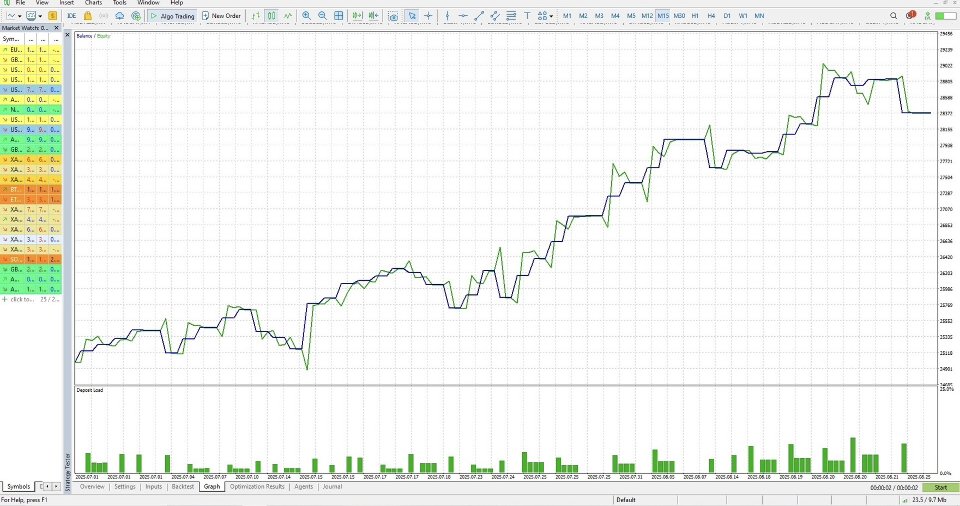Select the crosshair tool
This screenshot has width=960, height=506.
[428, 16]
